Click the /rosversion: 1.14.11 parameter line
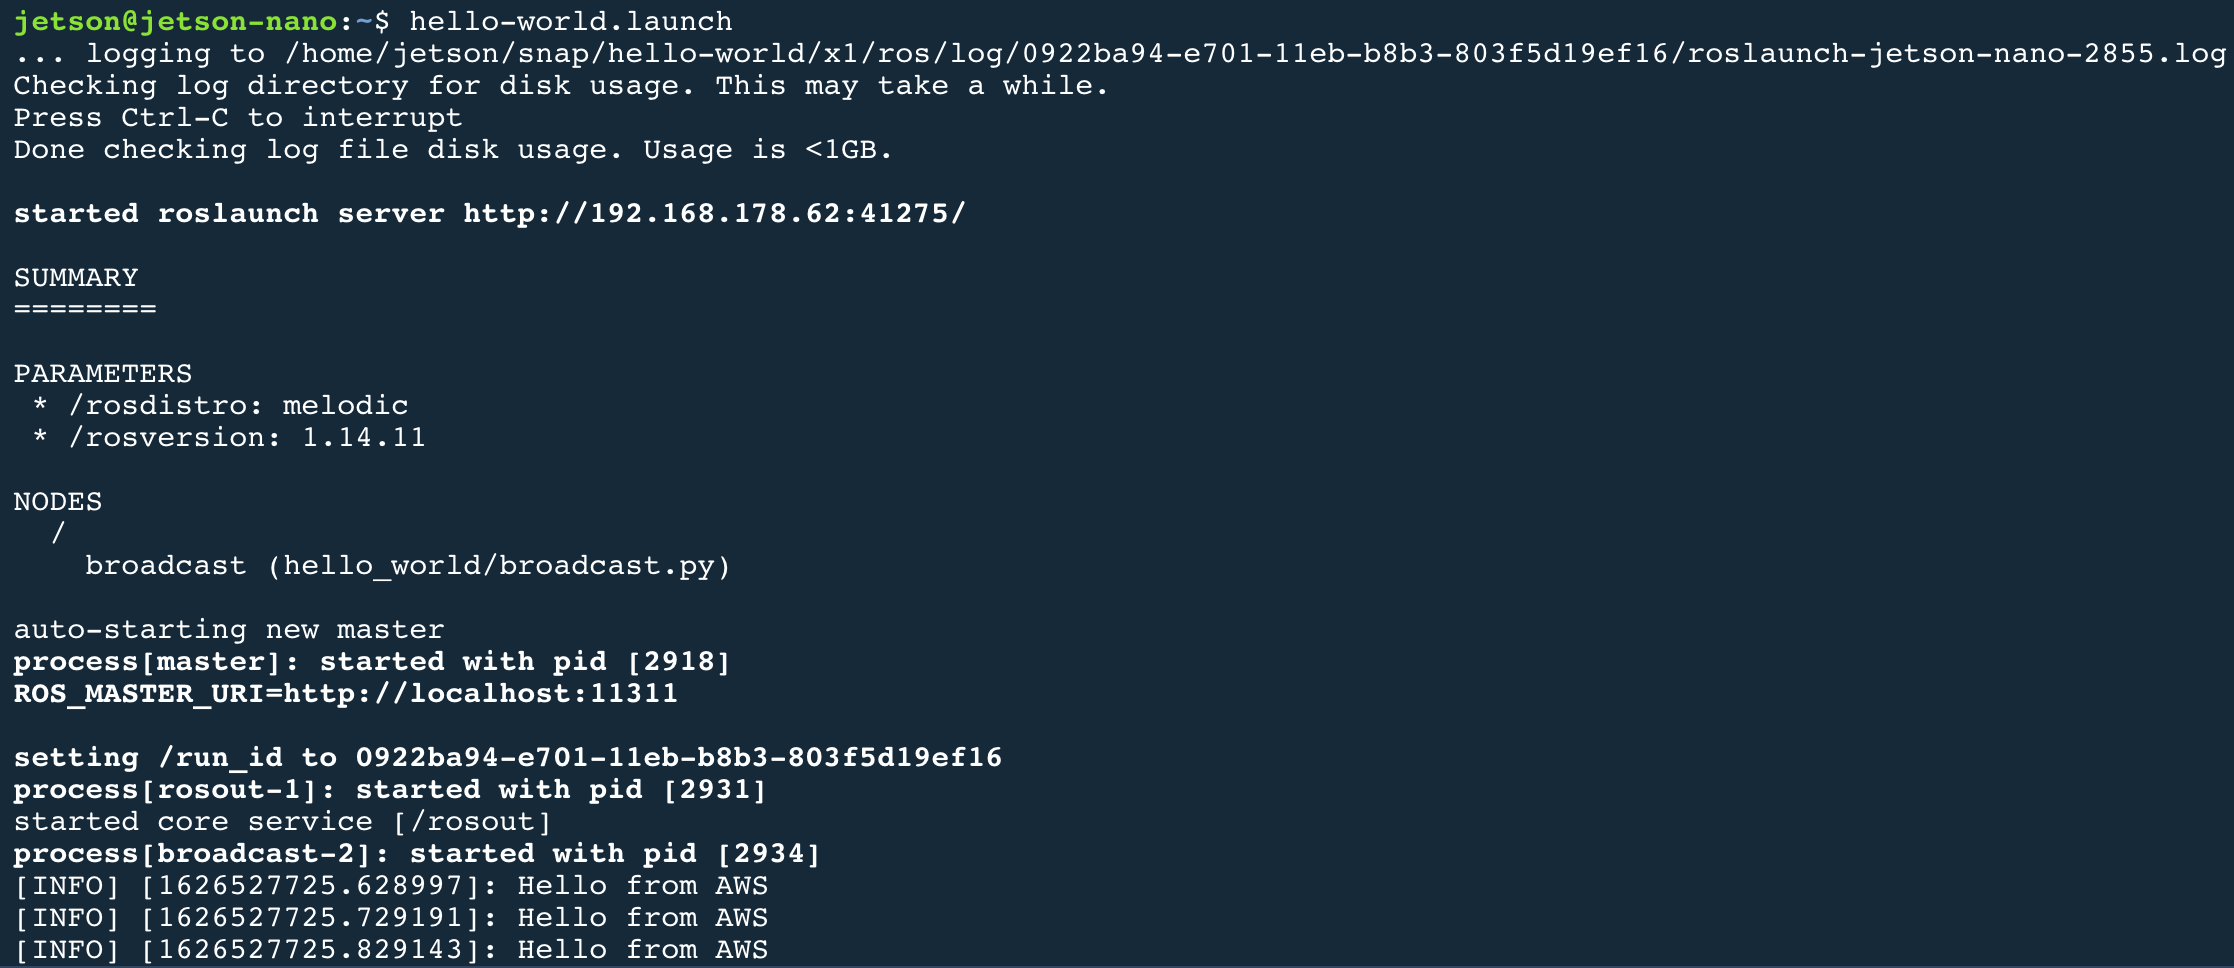The height and width of the screenshot is (968, 2234). point(229,437)
